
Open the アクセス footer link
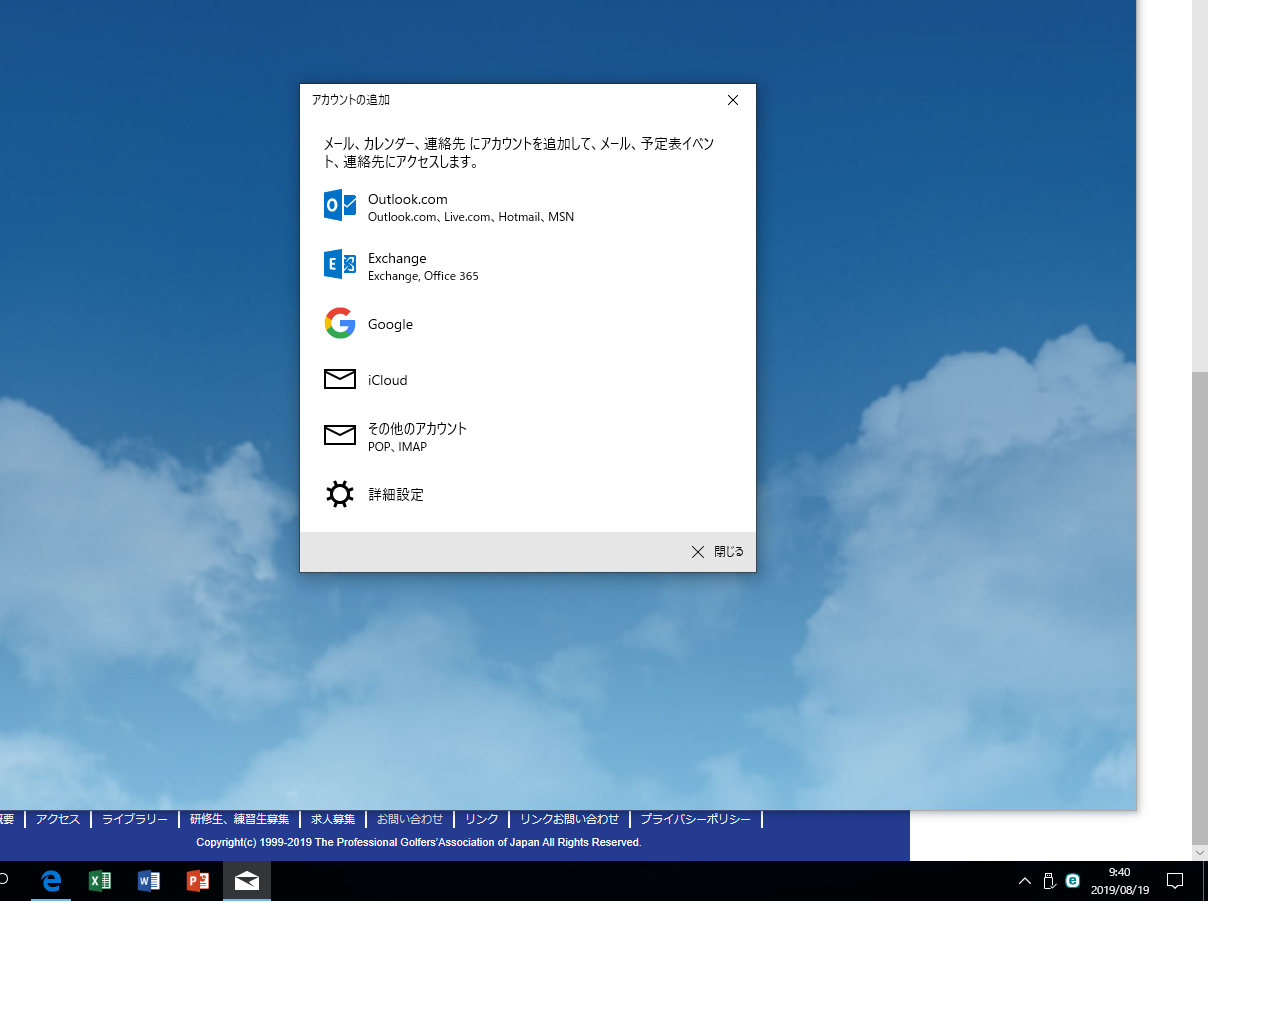coord(58,819)
